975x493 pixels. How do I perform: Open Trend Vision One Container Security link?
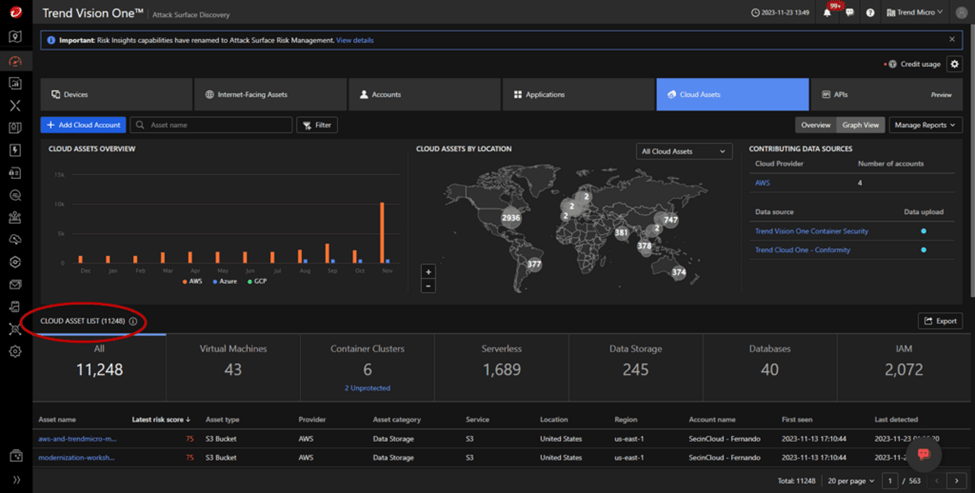pos(811,231)
